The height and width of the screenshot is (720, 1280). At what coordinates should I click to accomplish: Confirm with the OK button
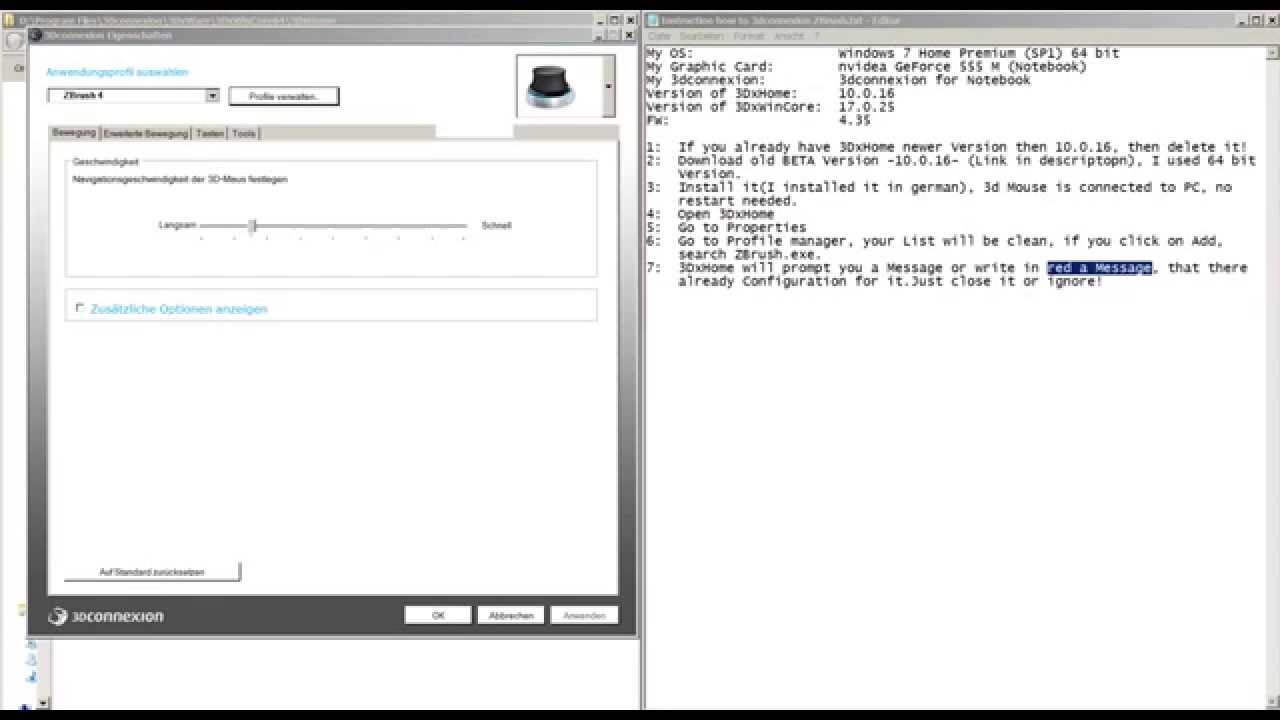coord(438,616)
